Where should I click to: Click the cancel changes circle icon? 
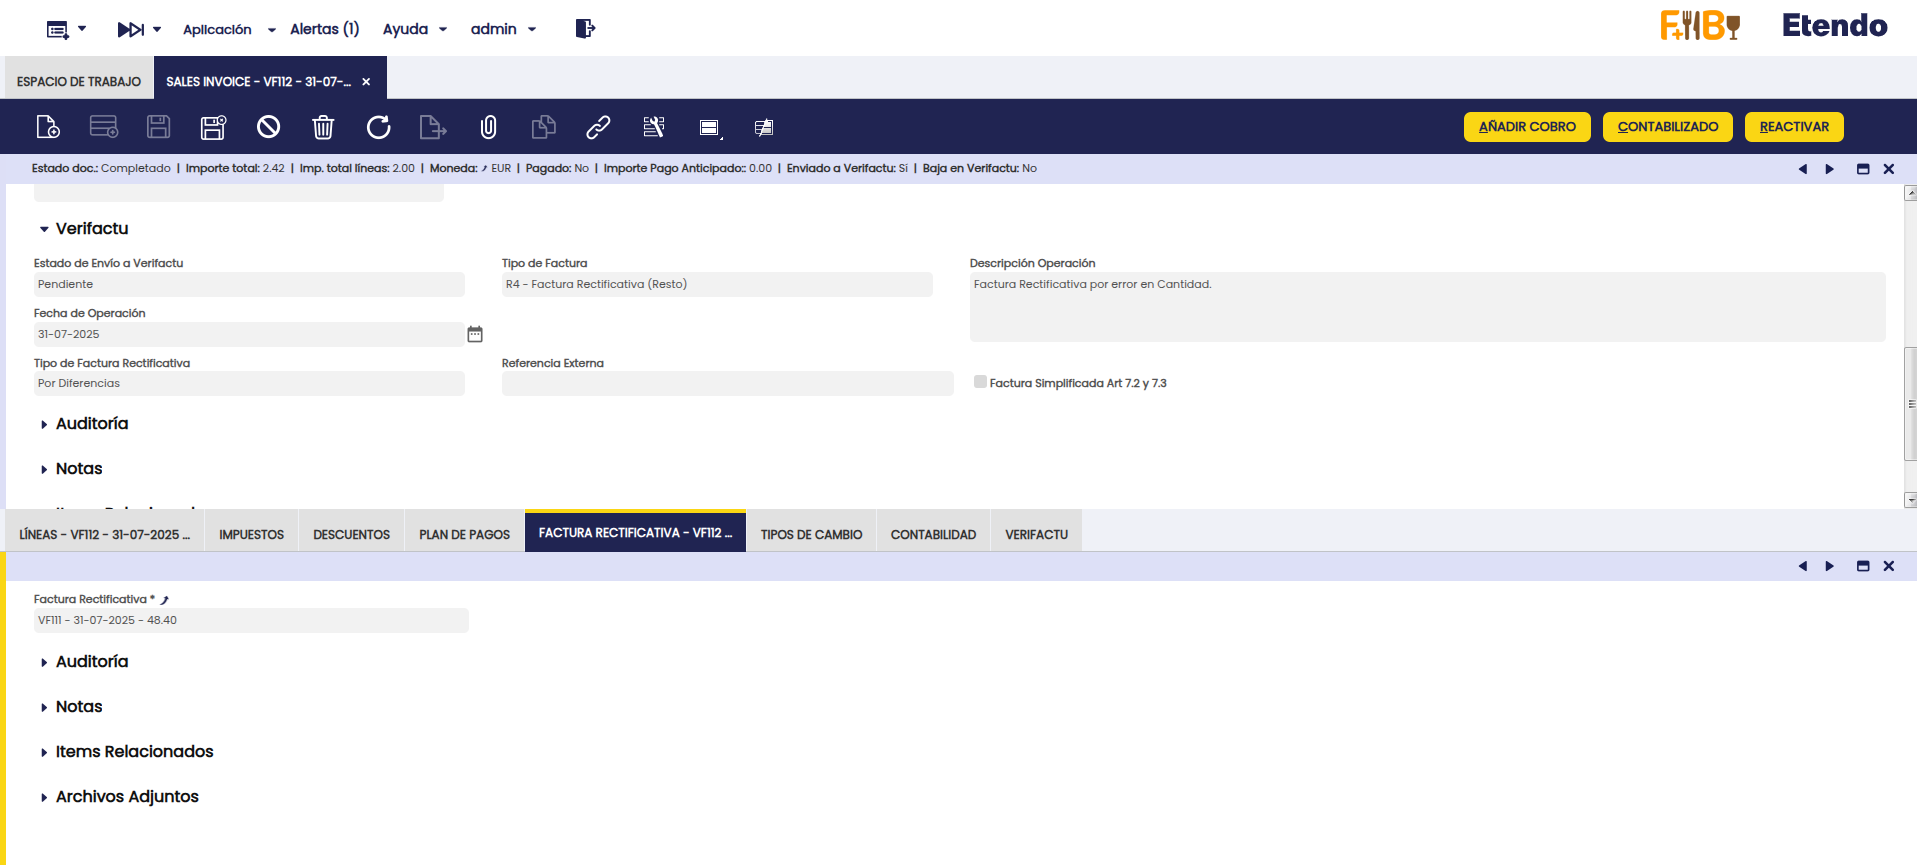[268, 127]
